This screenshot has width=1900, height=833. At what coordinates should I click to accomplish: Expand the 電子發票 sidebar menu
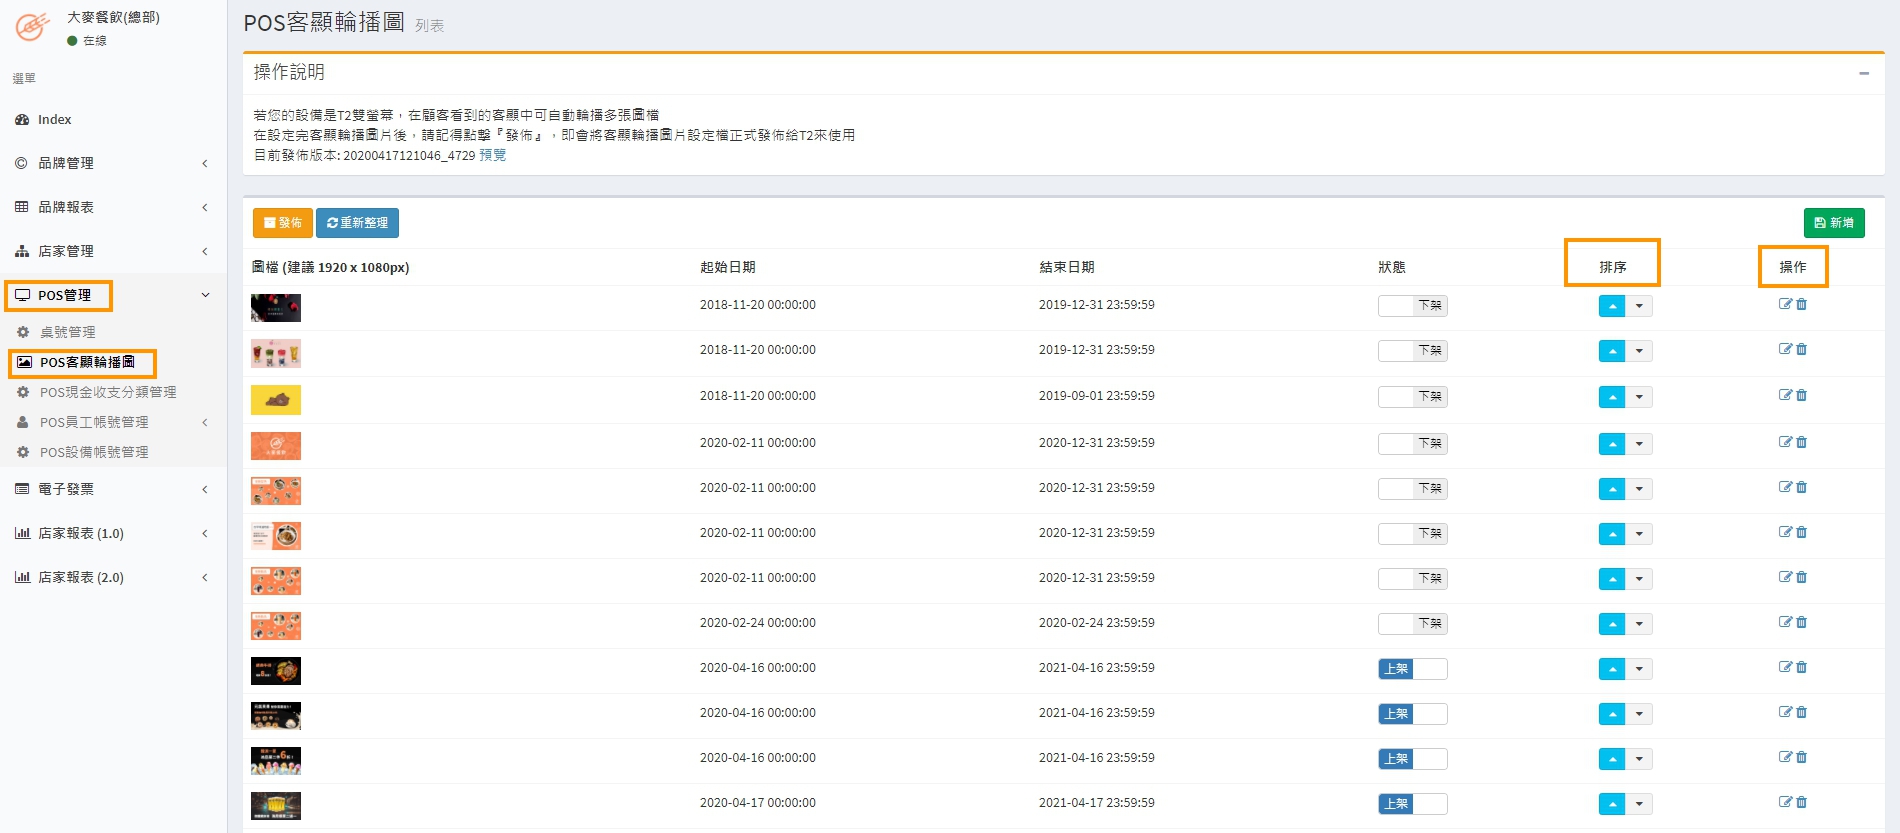pos(110,489)
